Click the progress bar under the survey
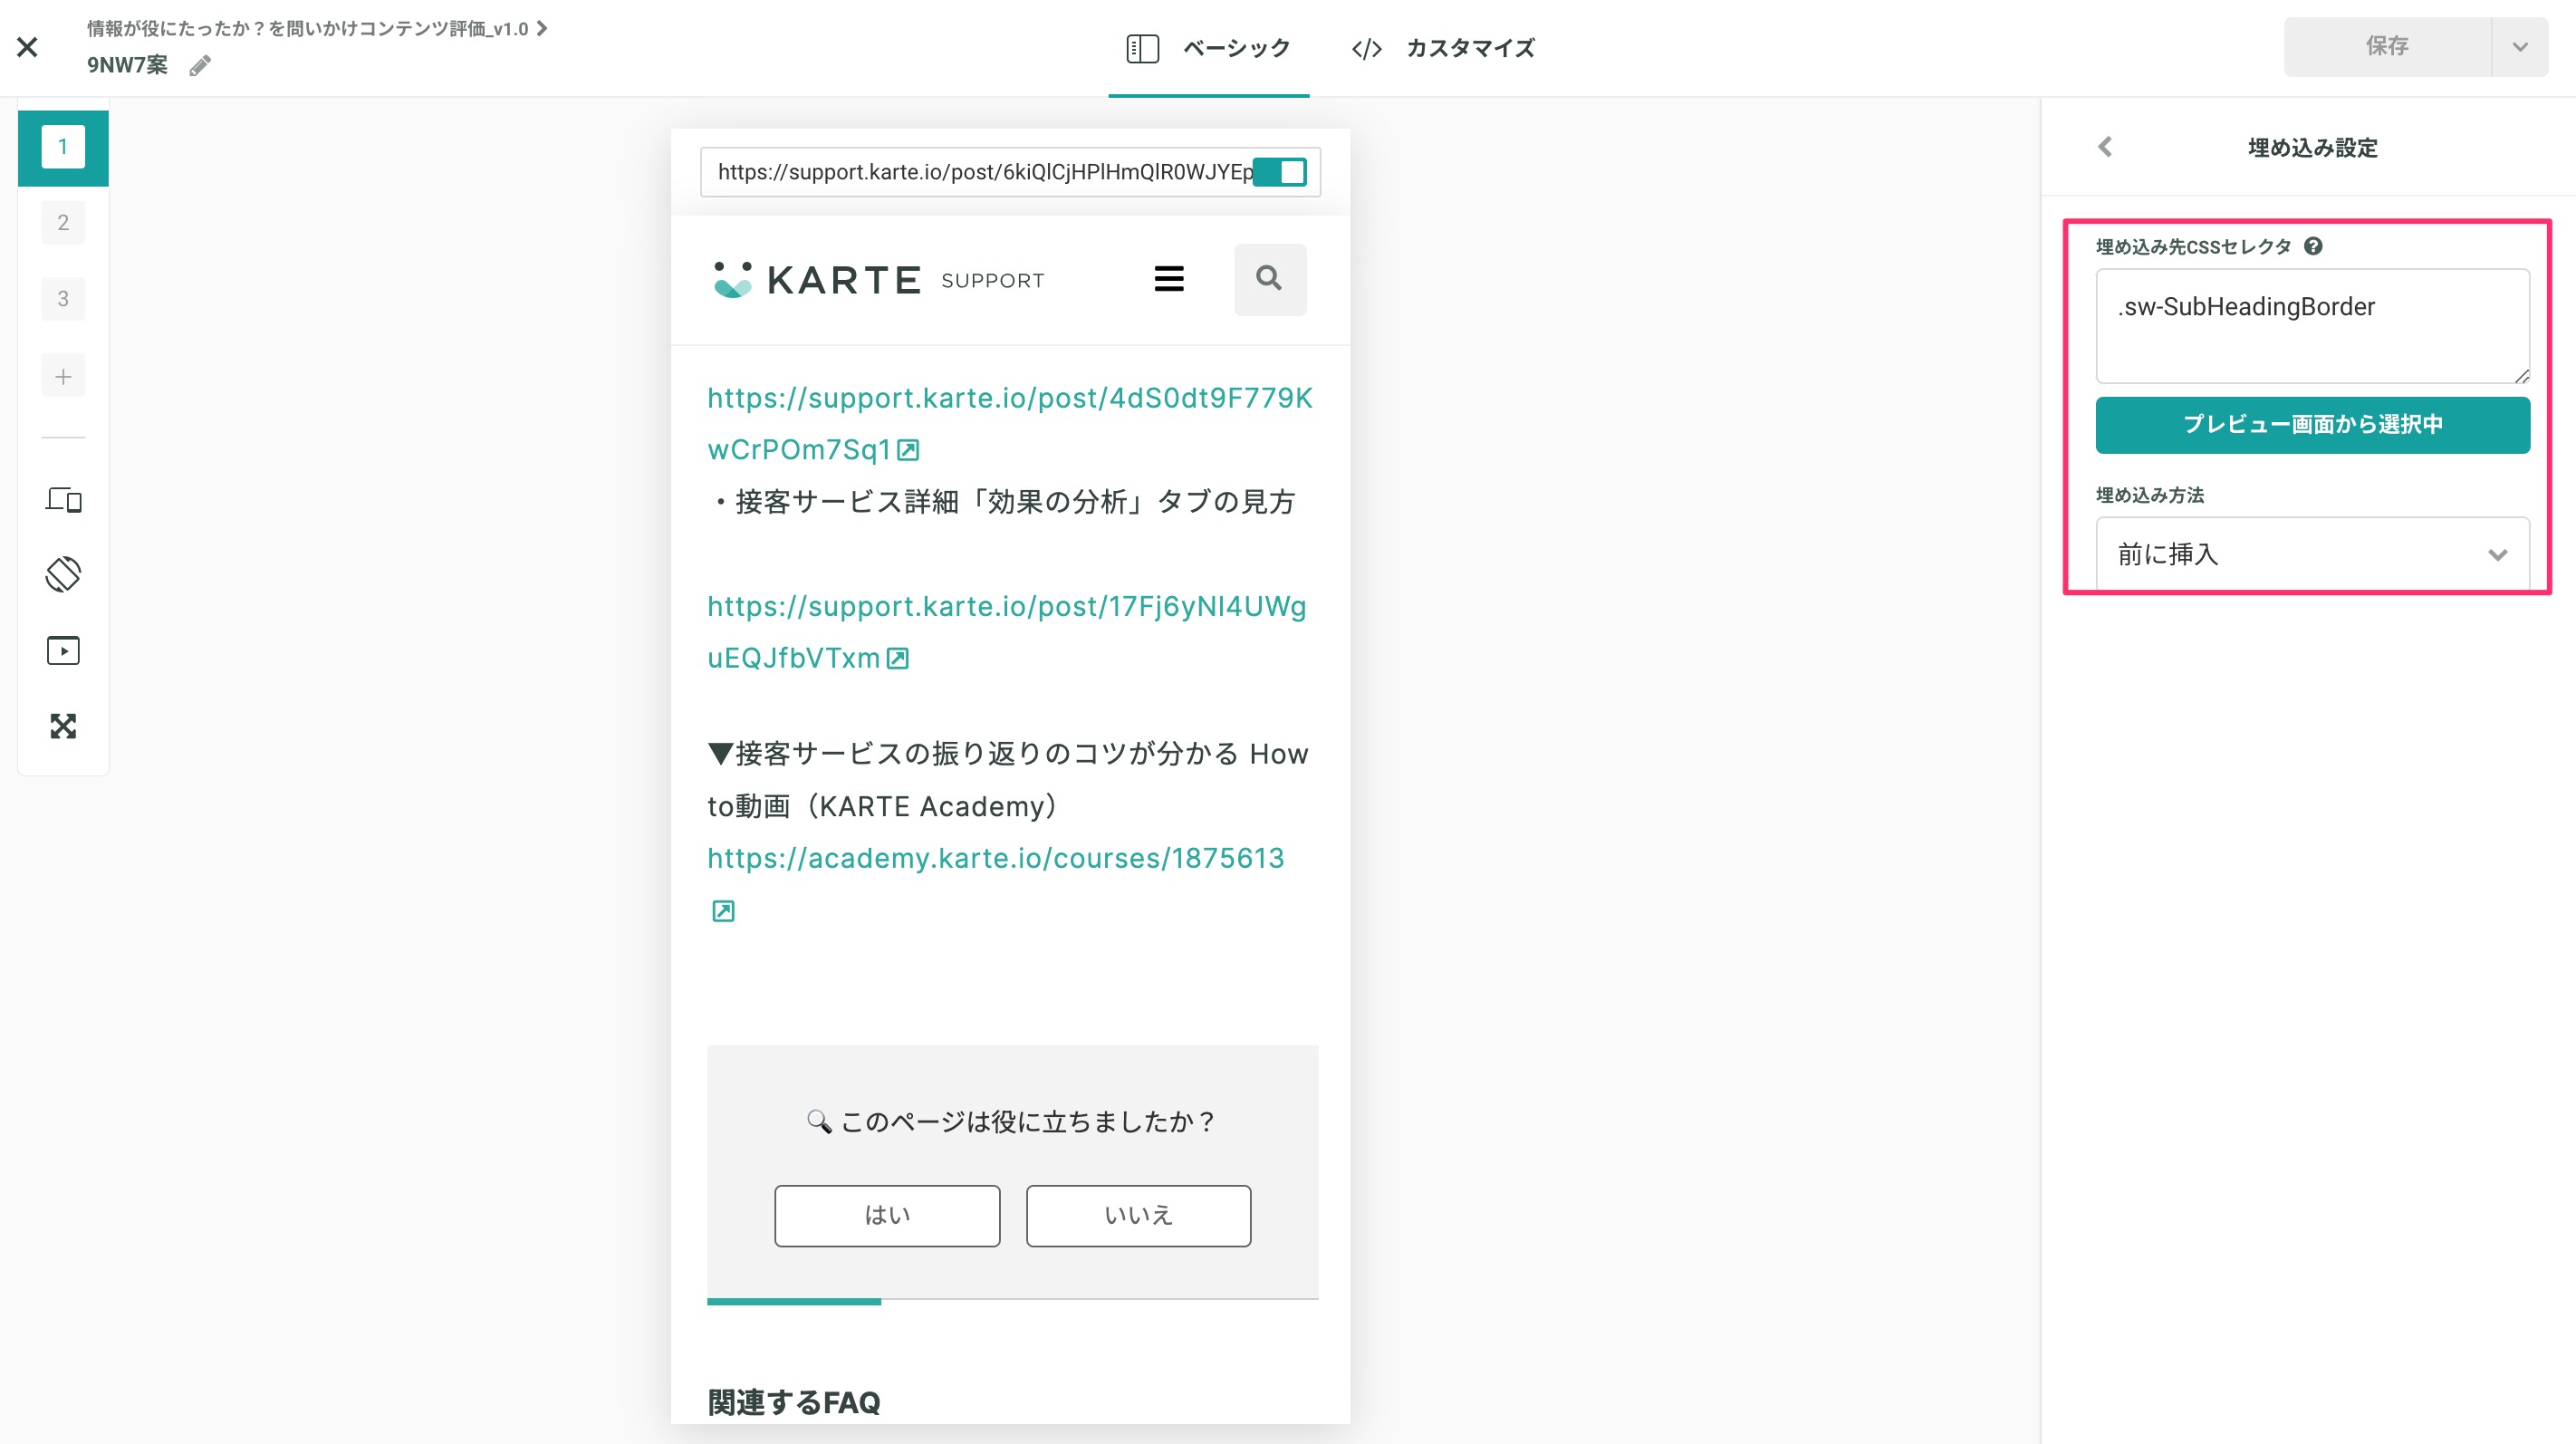Screen dimensions: 2576x1444 point(1013,1301)
